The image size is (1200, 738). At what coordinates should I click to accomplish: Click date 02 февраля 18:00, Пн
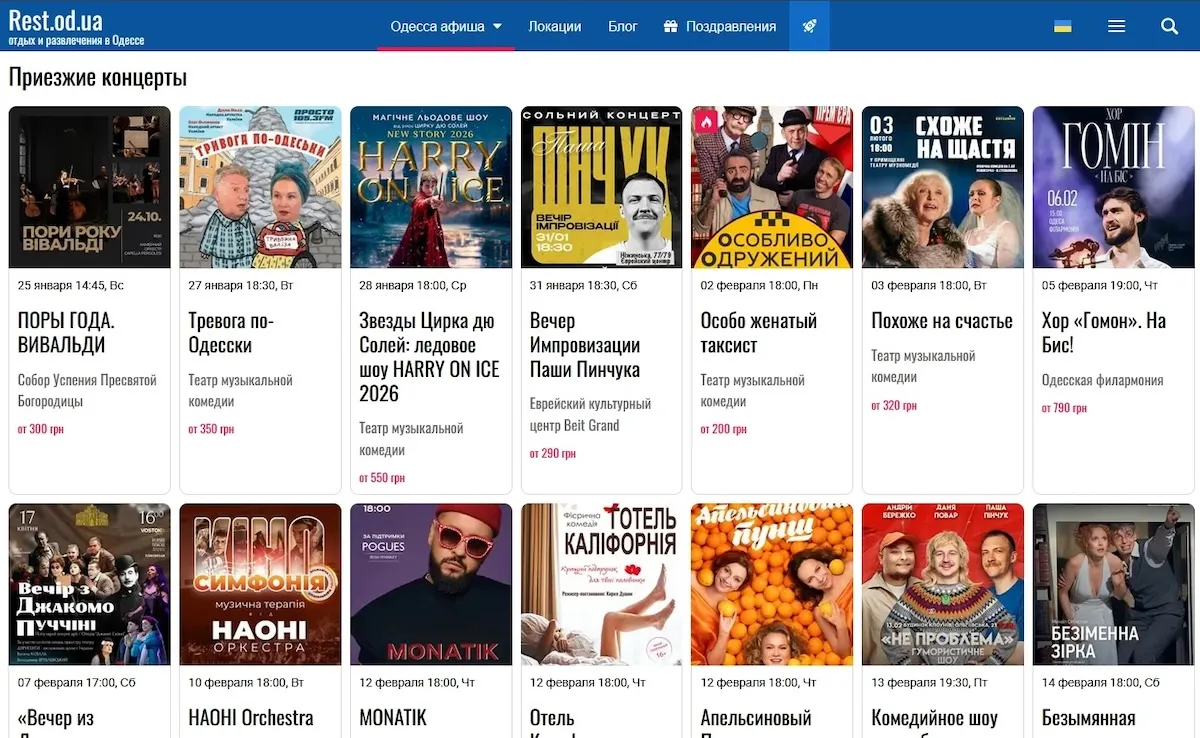tap(759, 286)
